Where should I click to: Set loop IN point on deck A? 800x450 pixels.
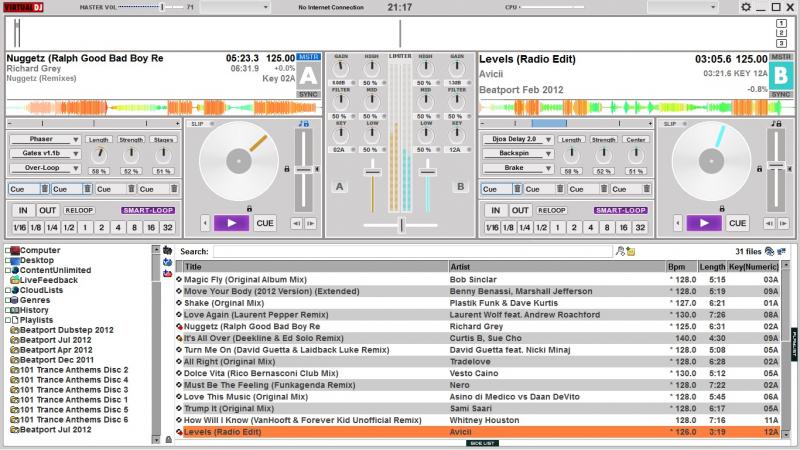[23, 210]
